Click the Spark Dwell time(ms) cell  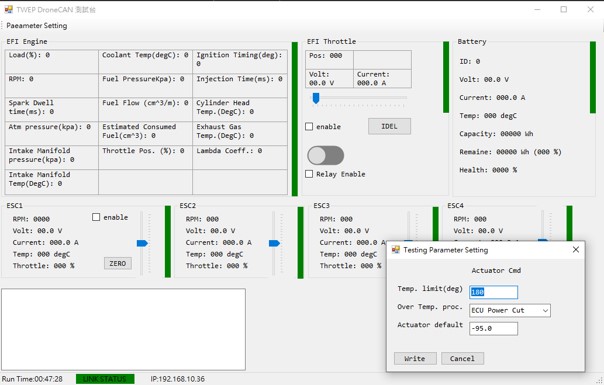(x=52, y=109)
